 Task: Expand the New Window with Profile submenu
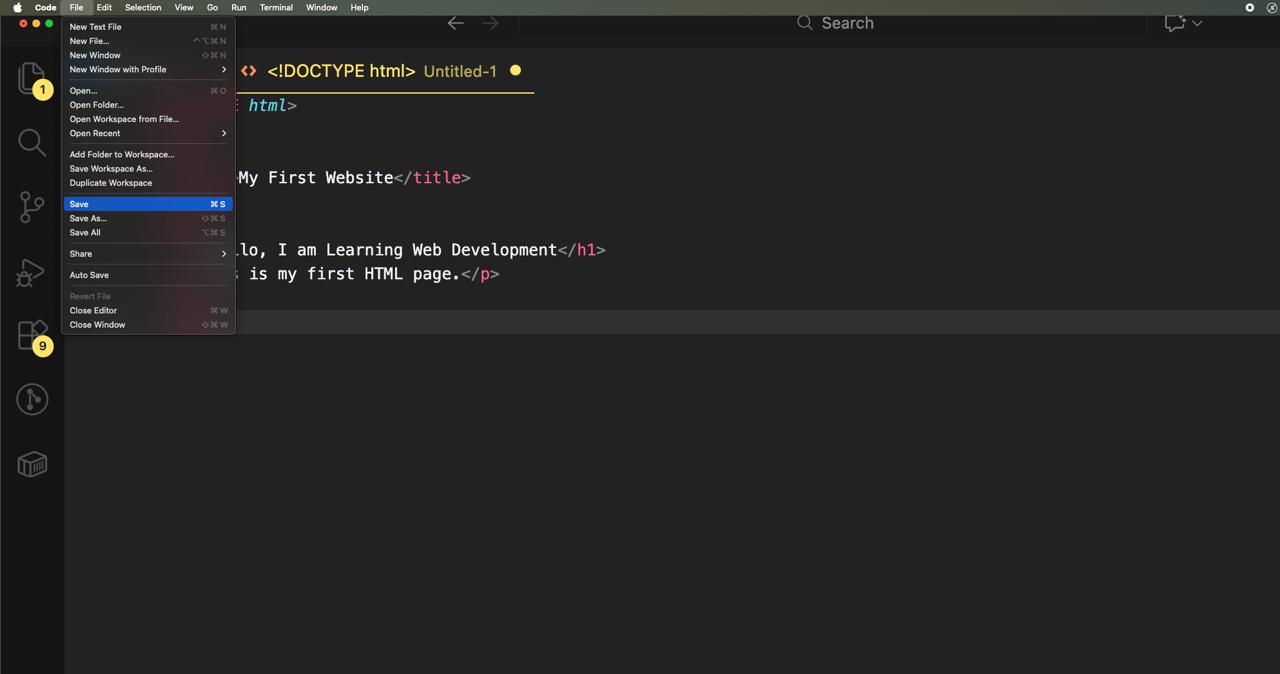[117, 69]
